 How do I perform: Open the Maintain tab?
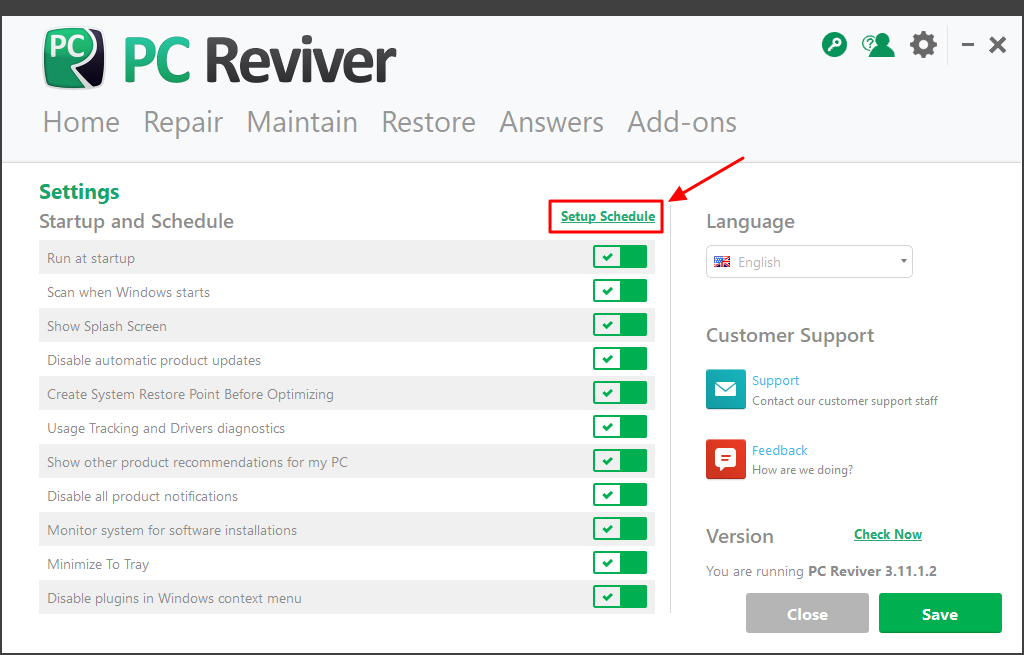tap(302, 122)
